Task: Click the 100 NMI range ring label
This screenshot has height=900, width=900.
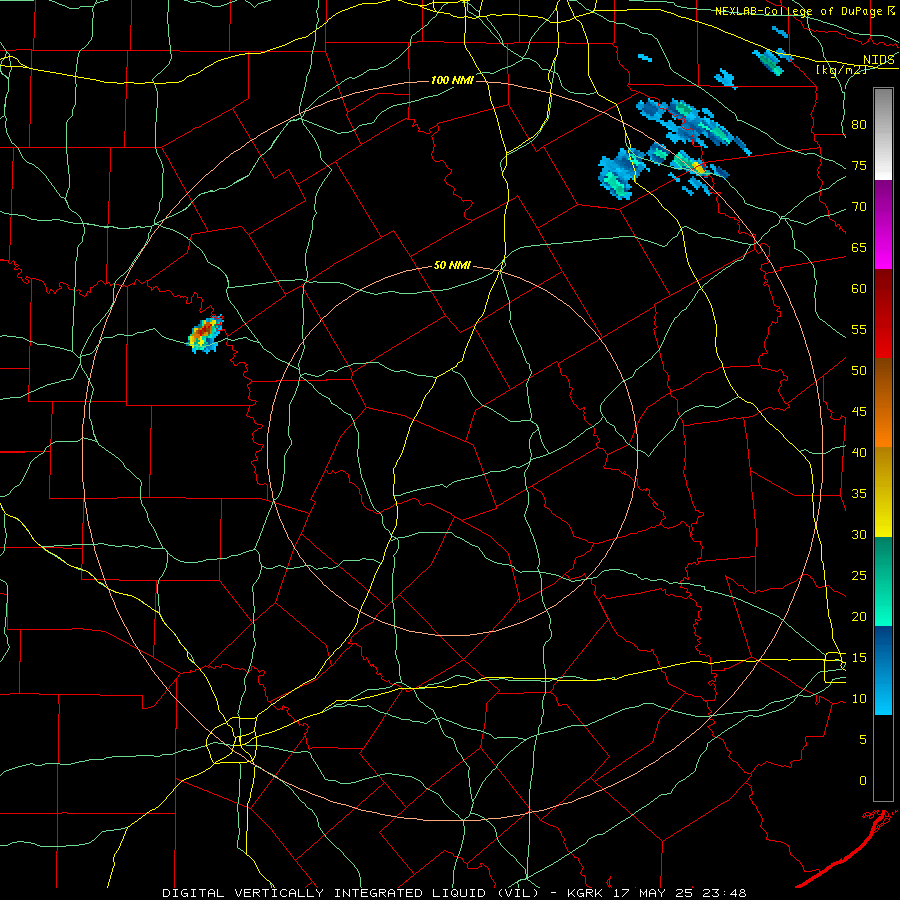Action: tap(452, 80)
